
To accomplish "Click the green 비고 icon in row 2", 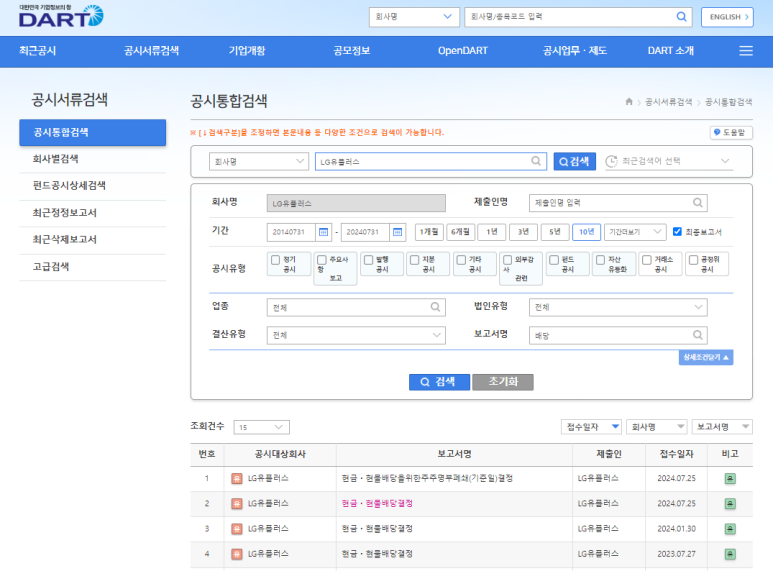I will pyautogui.click(x=730, y=503).
